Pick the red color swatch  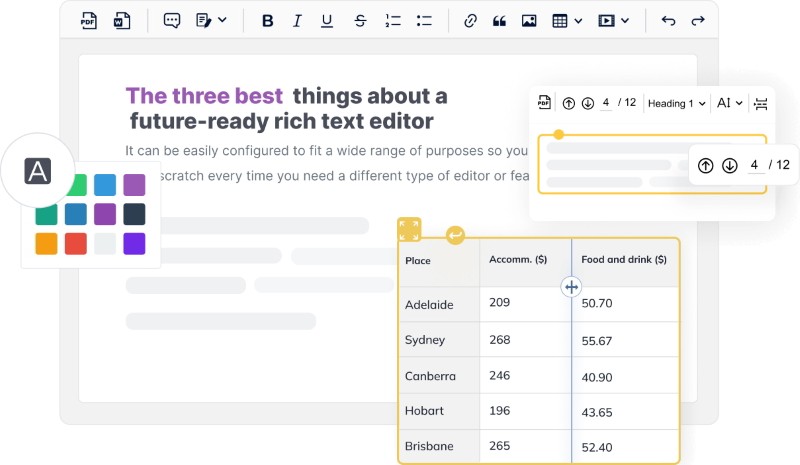75,243
